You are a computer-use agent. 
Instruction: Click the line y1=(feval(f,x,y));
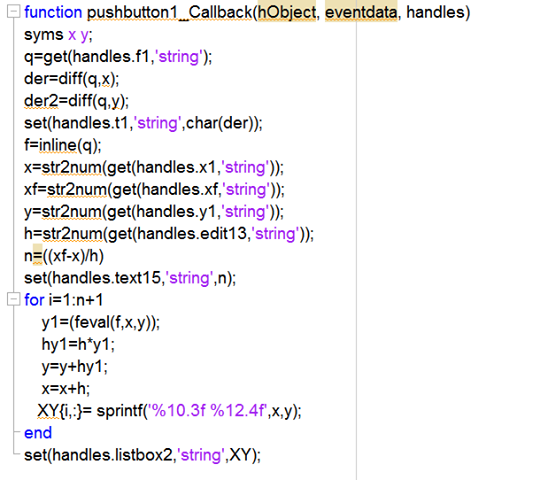101,323
